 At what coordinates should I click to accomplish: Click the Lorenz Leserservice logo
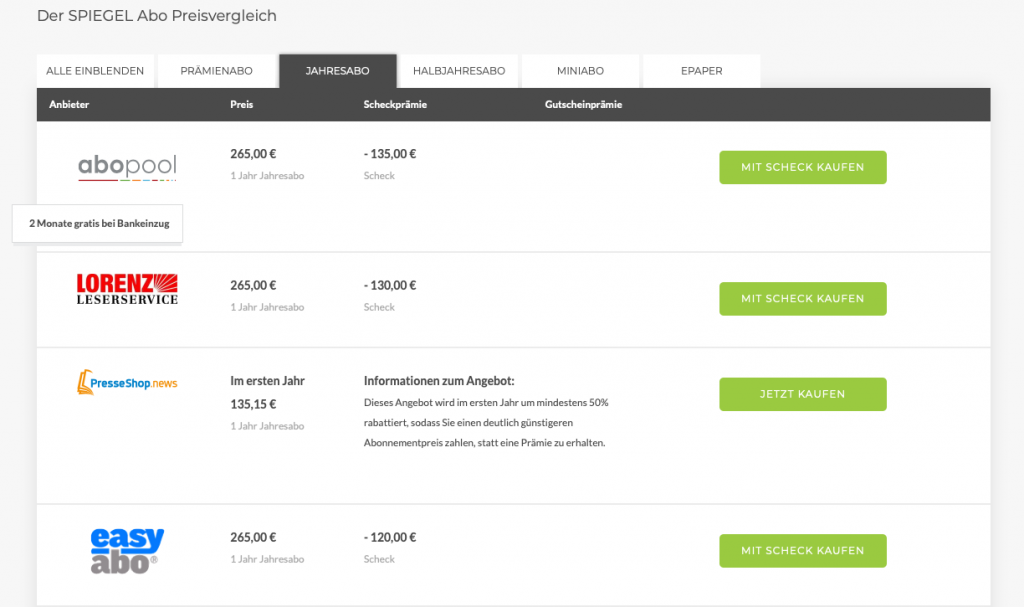click(127, 289)
